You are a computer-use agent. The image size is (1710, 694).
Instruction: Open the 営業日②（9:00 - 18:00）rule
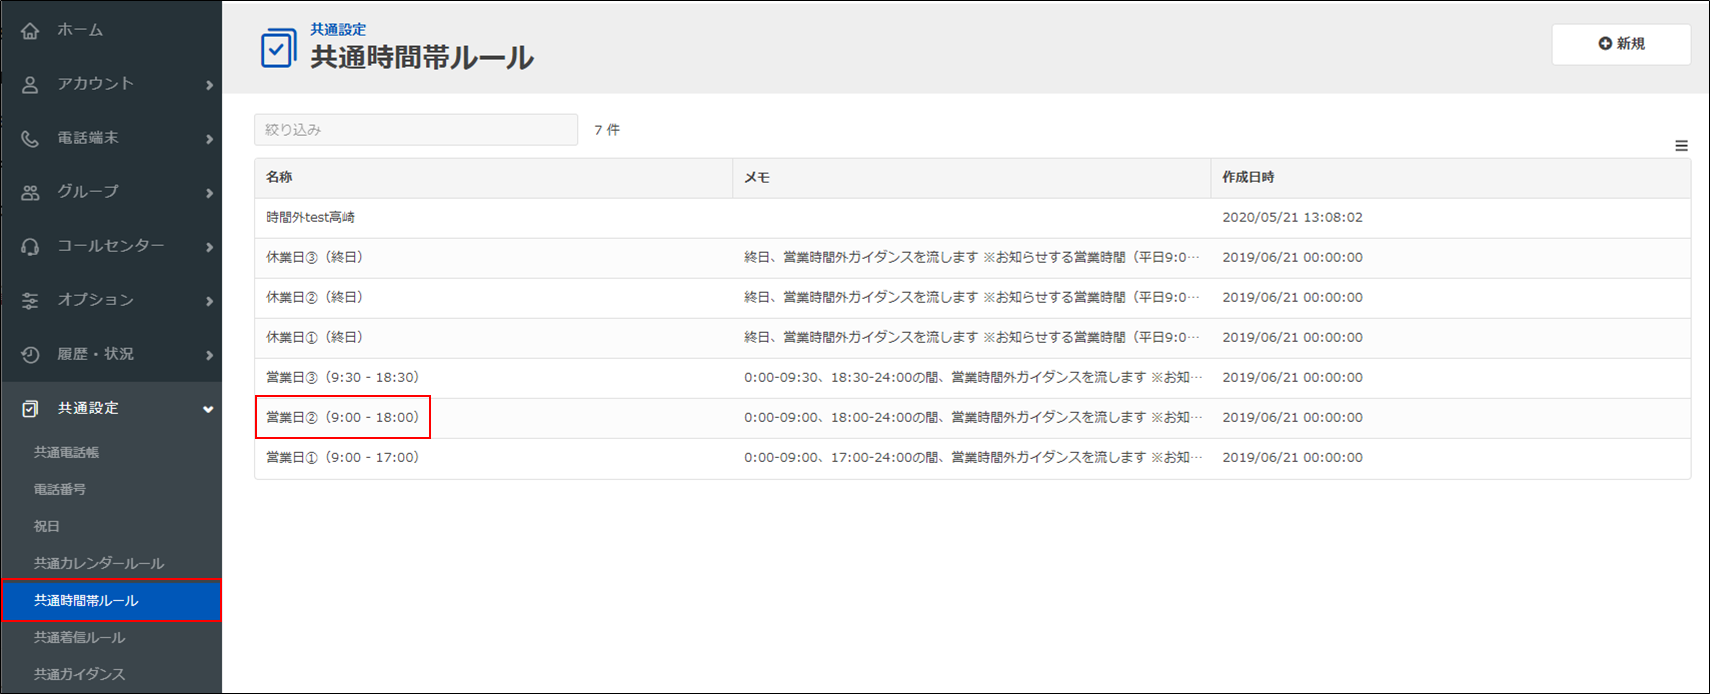coord(342,417)
